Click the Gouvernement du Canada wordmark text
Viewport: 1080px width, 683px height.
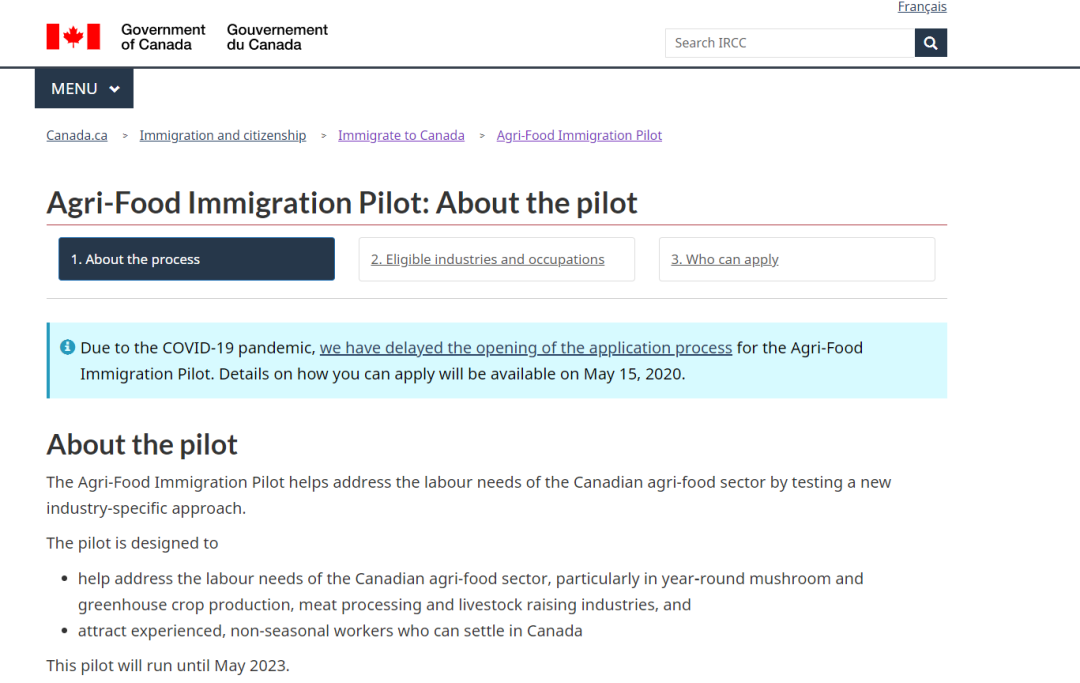pos(278,37)
